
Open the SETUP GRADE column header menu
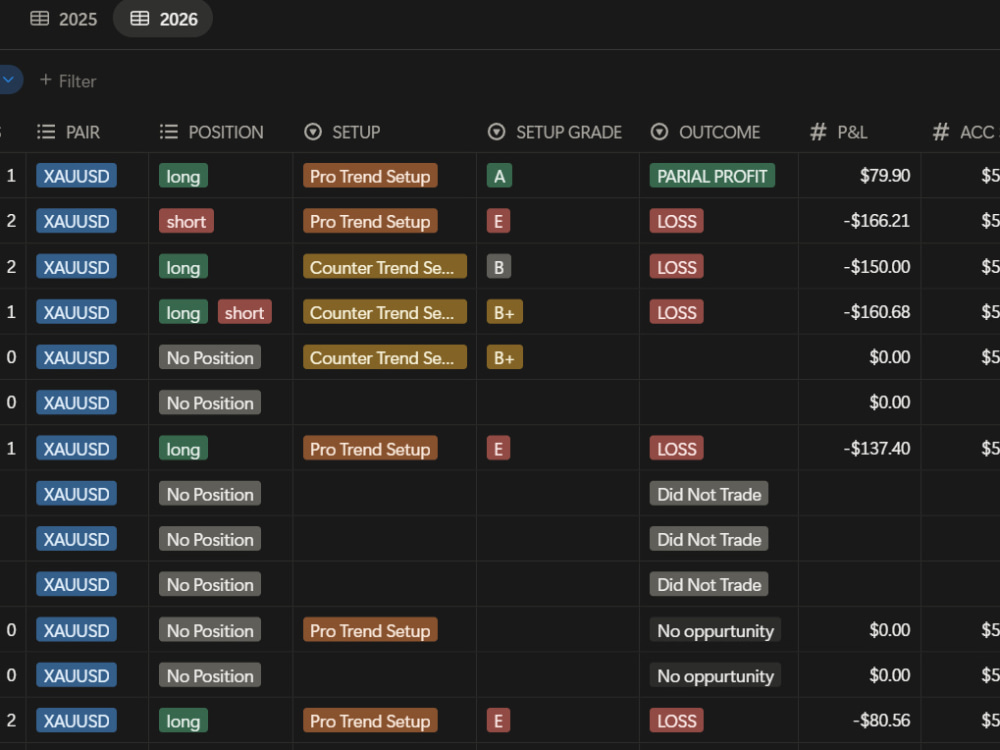coord(555,132)
